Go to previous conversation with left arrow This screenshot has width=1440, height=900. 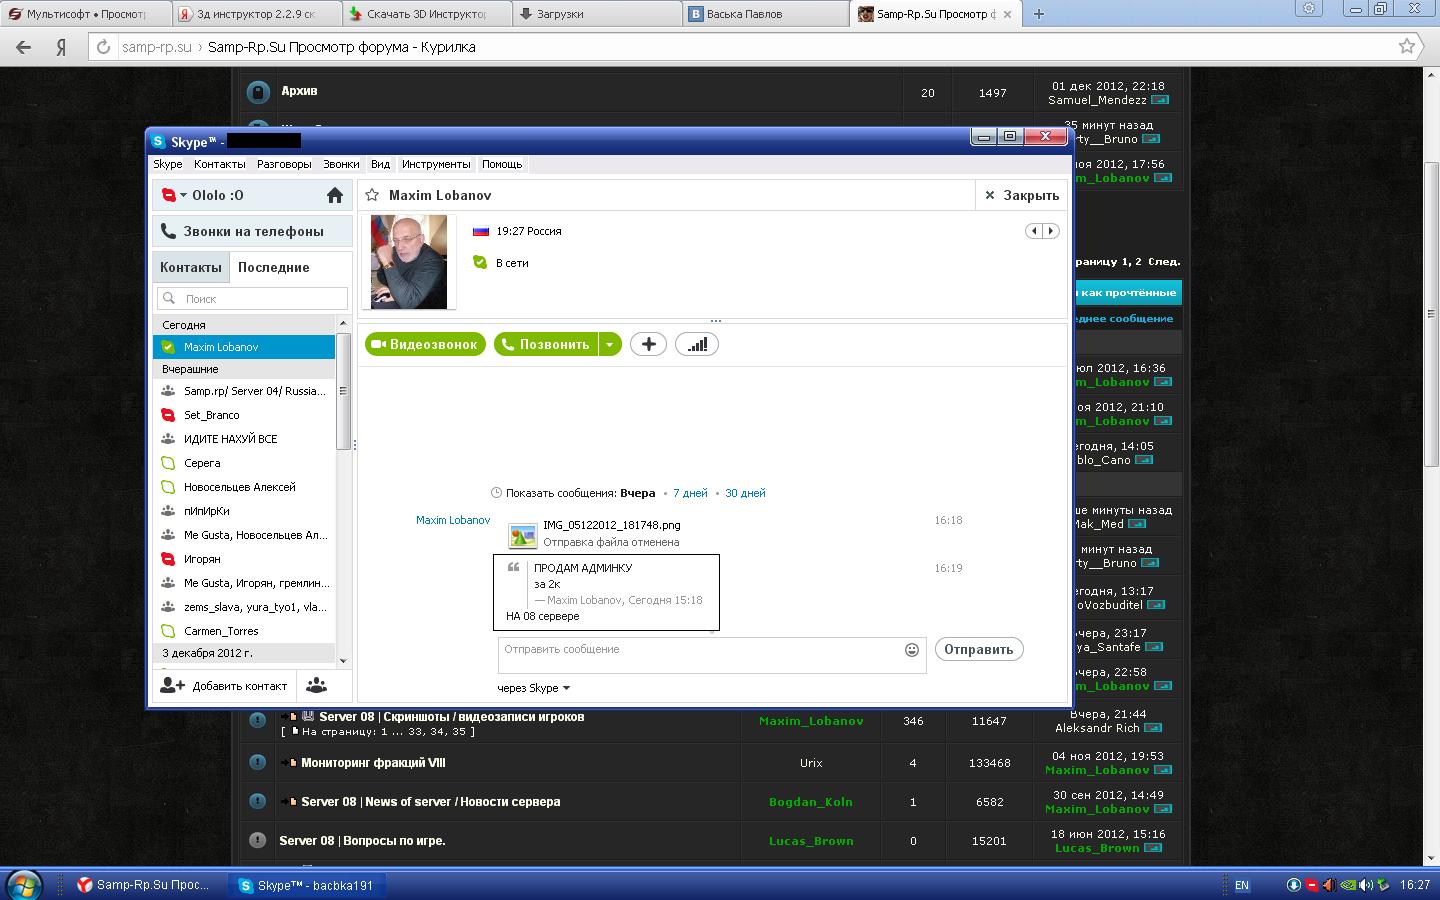coord(1034,231)
